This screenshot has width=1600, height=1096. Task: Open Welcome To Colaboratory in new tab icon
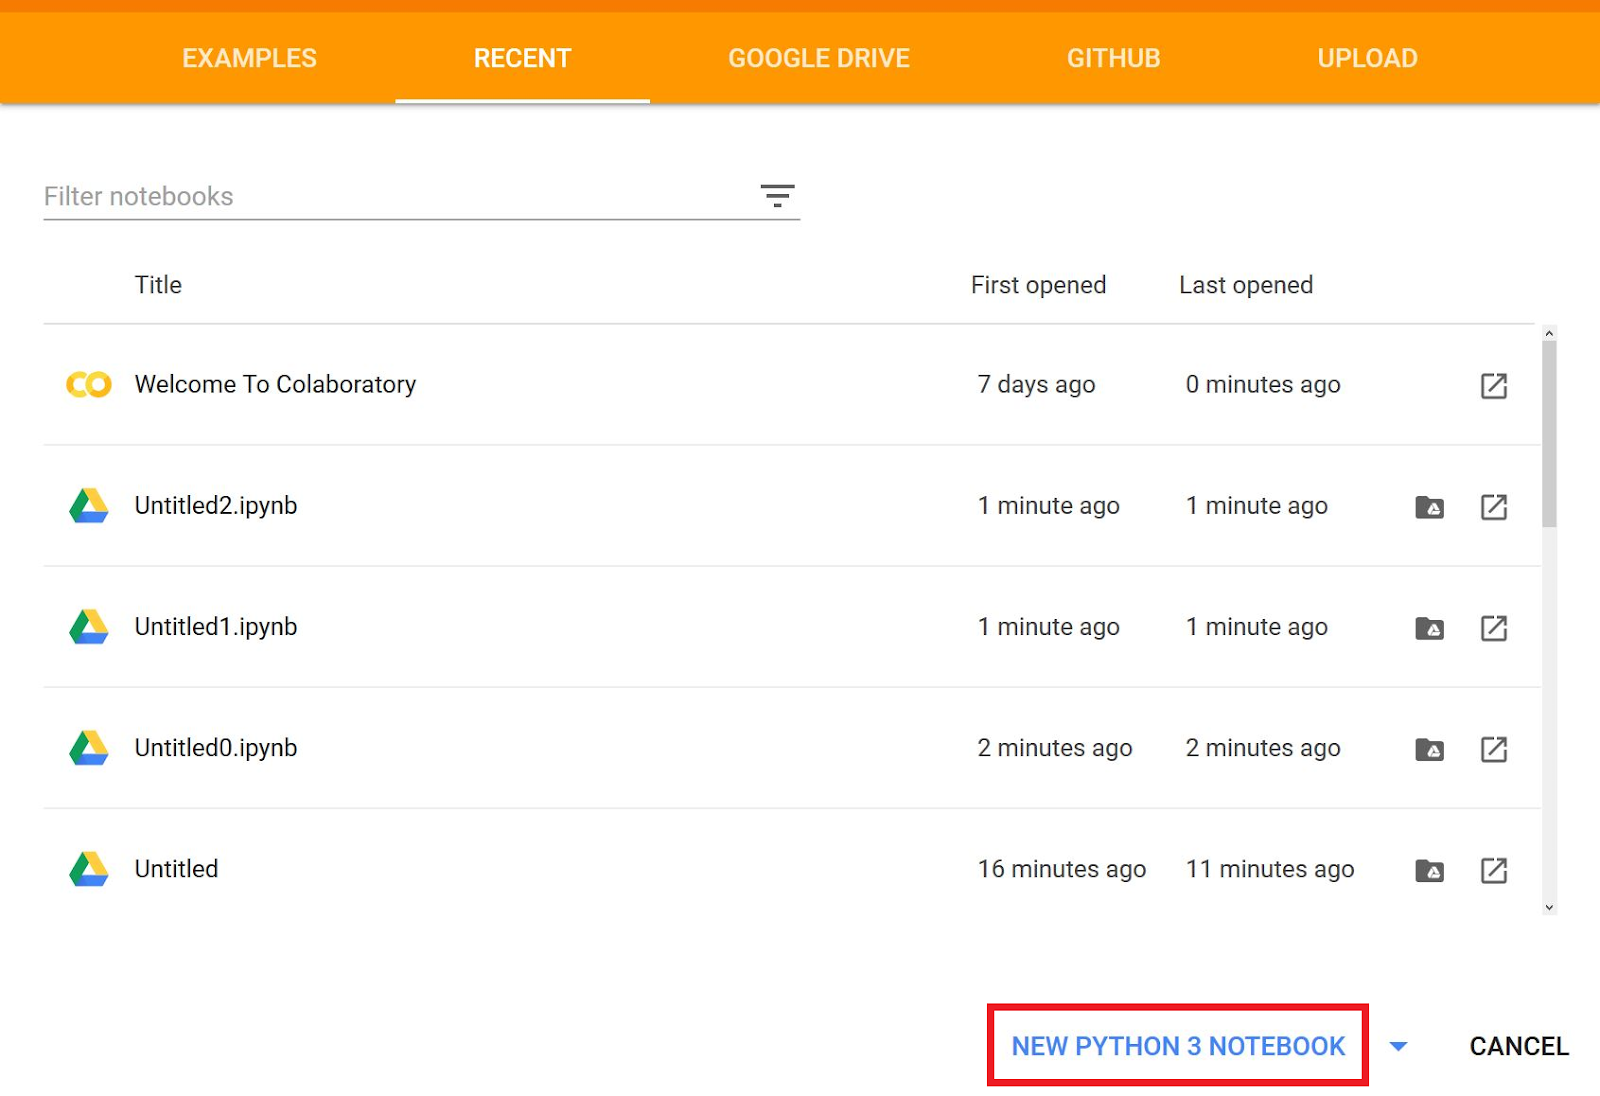click(1494, 386)
